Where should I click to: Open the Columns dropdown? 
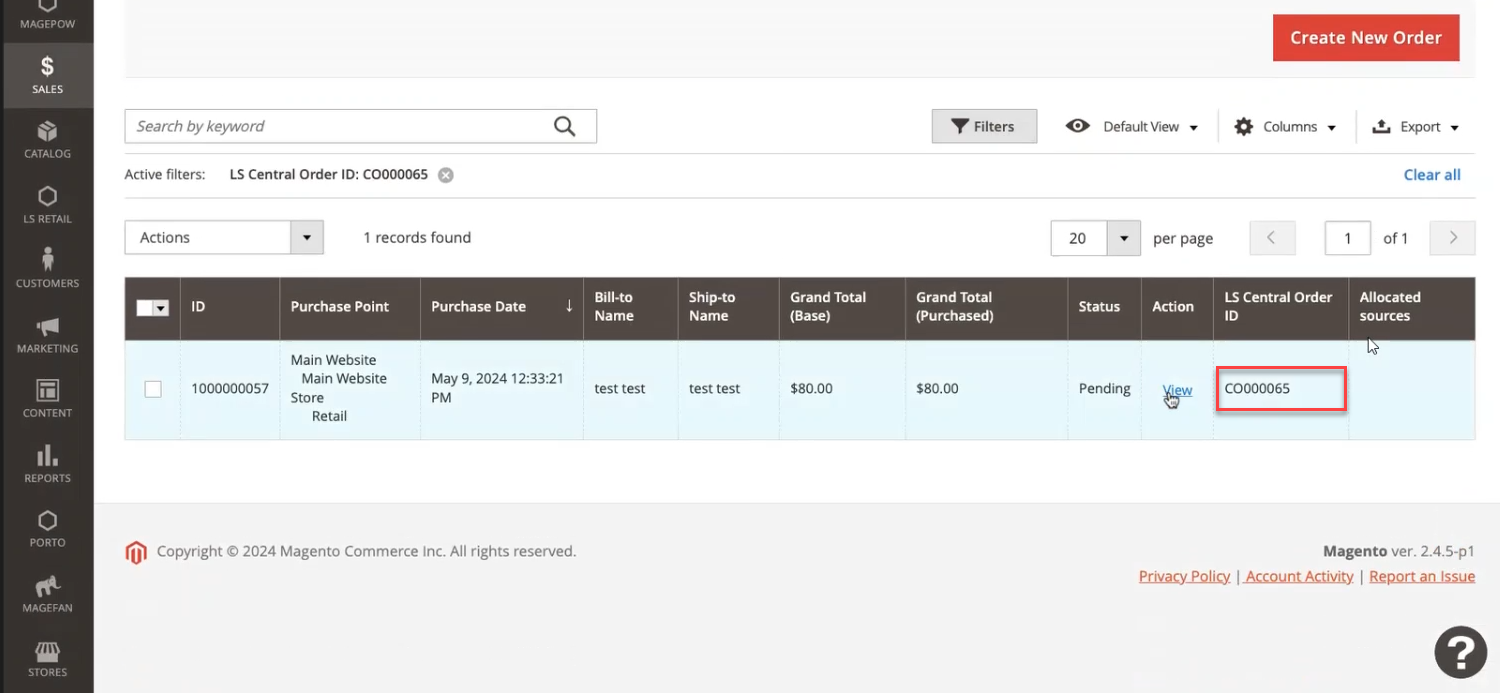click(1286, 127)
